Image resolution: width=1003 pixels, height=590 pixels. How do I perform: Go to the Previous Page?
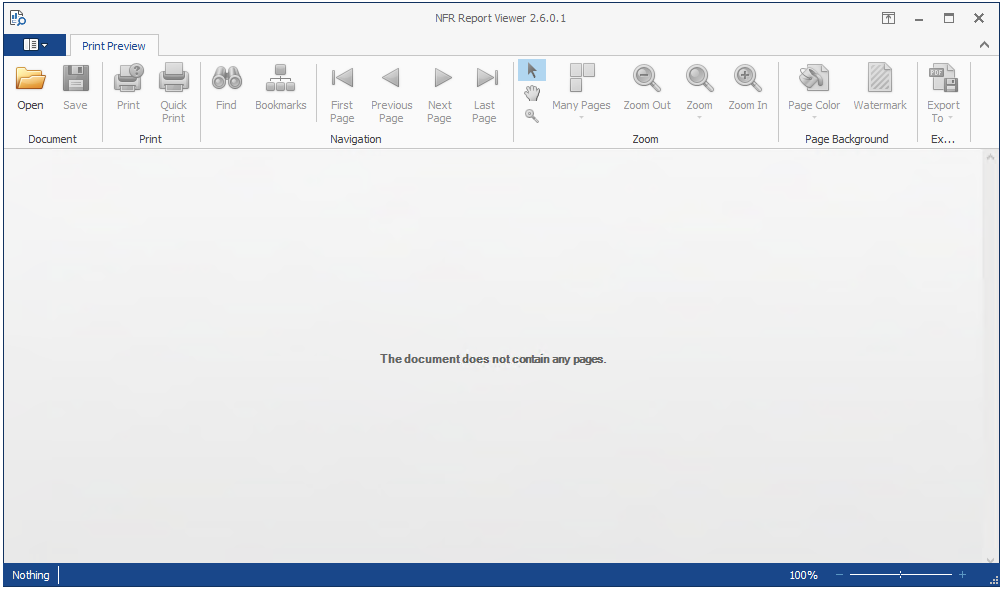[391, 93]
